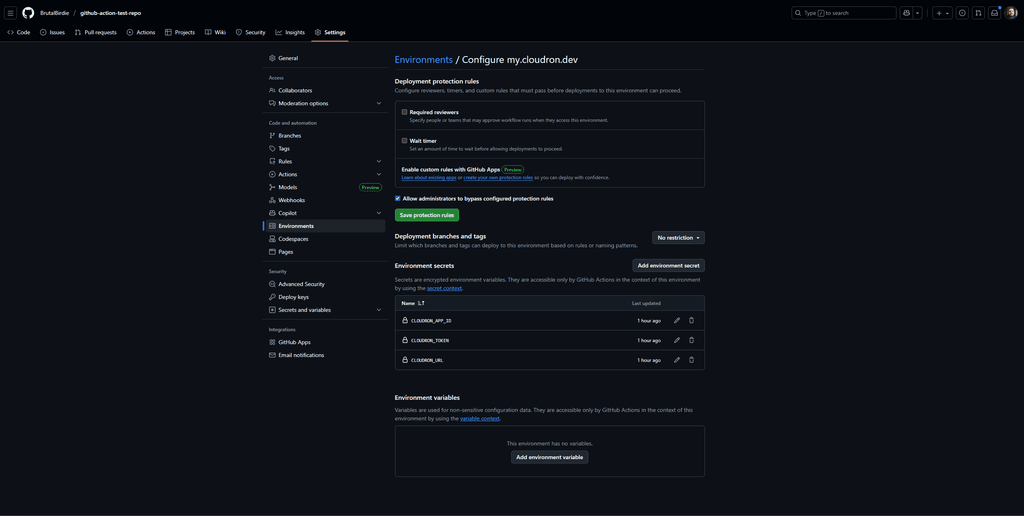Go to GitHub homepage via Octocat logo
The image size is (1024, 516).
click(x=28, y=13)
